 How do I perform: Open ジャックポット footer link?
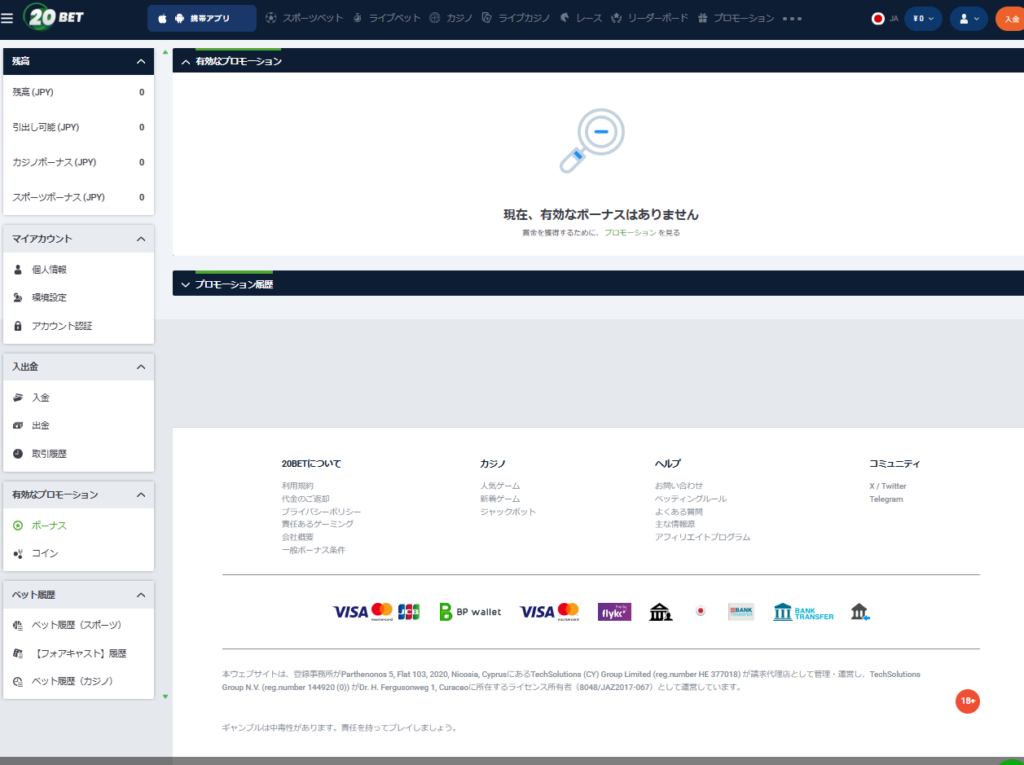point(507,512)
